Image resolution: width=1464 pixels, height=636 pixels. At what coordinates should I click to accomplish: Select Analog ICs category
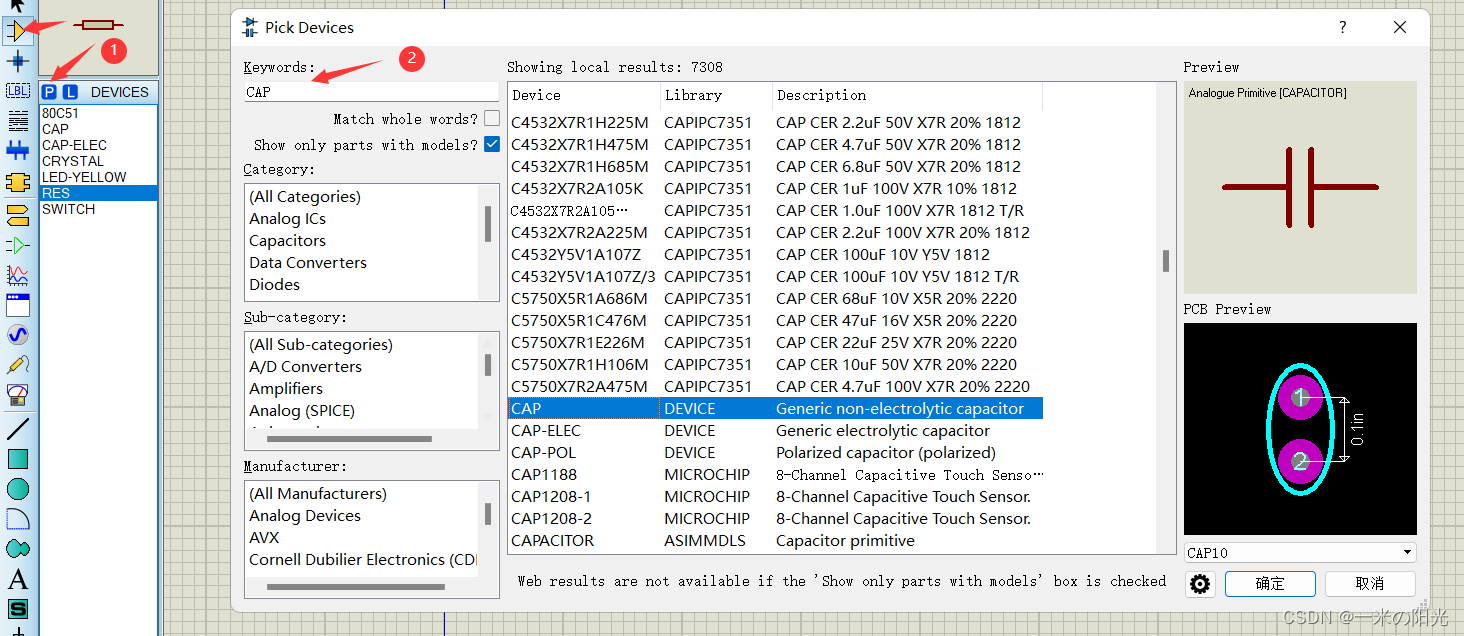point(288,219)
